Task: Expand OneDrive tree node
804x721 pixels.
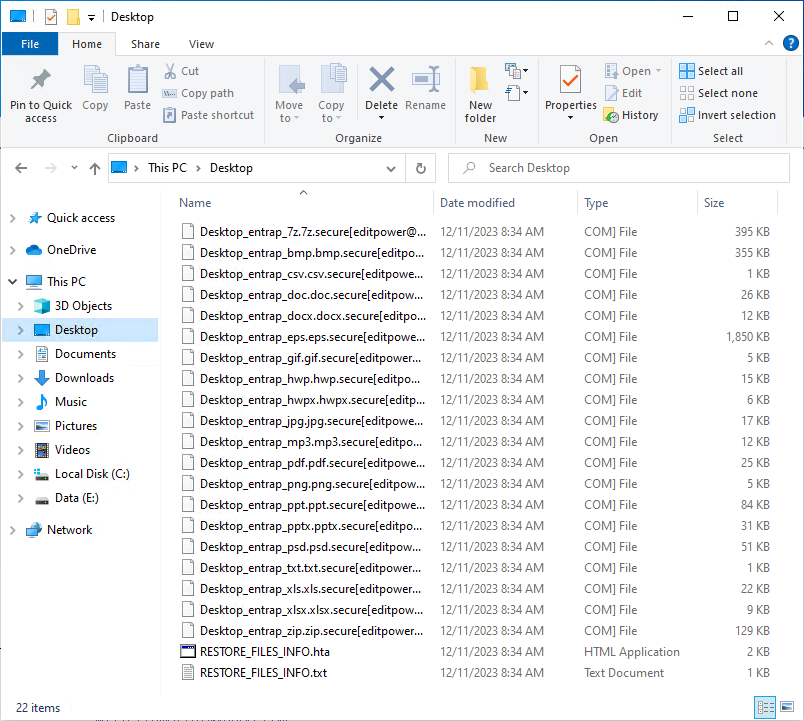Action: [x=13, y=250]
